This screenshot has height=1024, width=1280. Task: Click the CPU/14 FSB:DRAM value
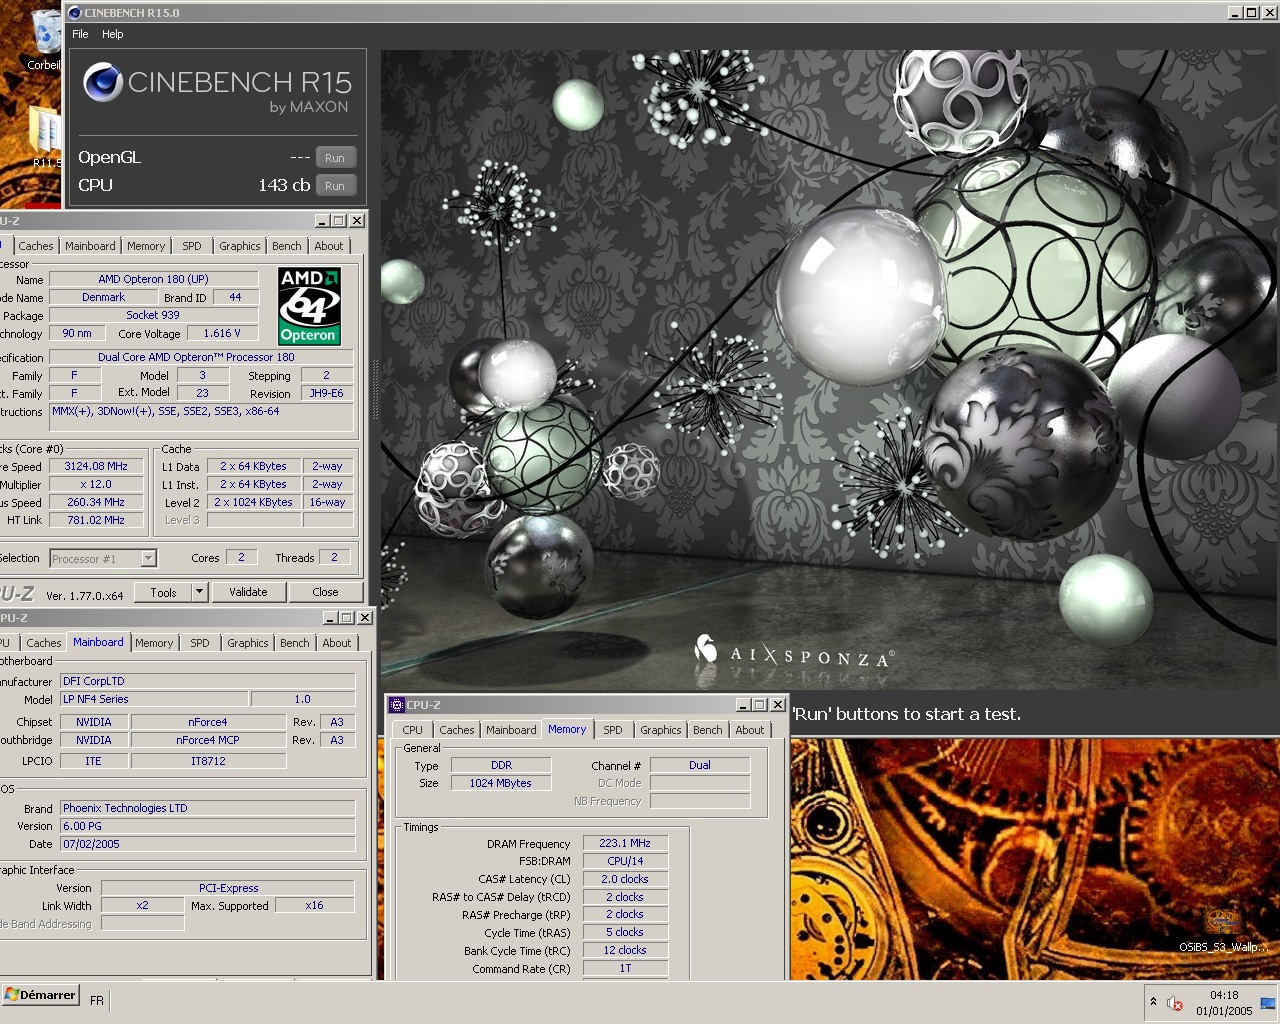(x=625, y=861)
